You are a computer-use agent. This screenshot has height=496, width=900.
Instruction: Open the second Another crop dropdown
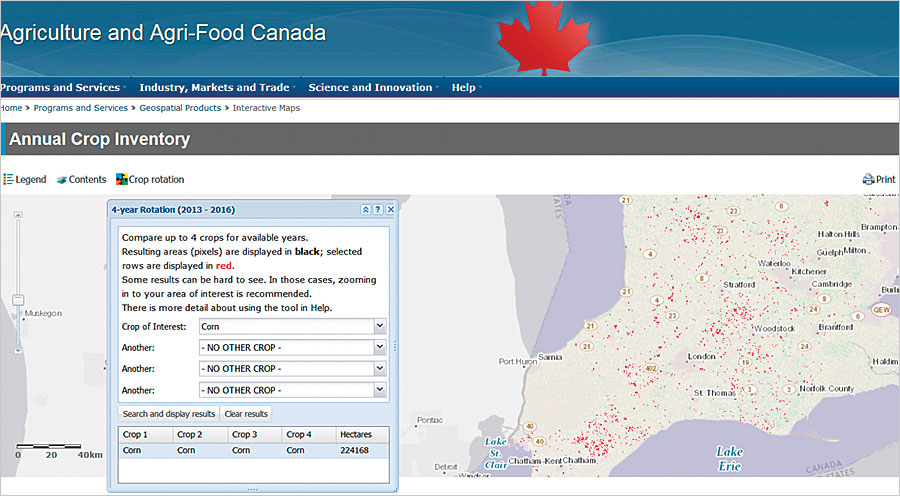(x=379, y=369)
